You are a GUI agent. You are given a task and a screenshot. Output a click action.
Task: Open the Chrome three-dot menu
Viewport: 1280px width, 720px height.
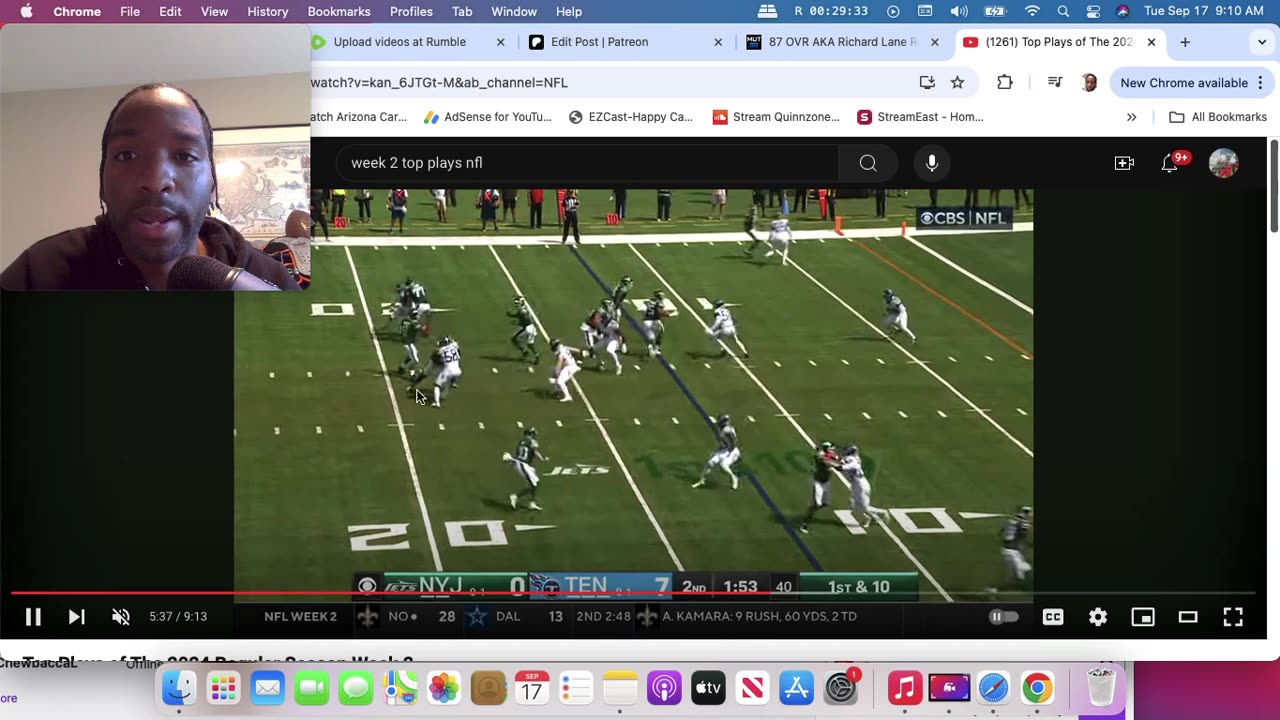coord(1260,83)
